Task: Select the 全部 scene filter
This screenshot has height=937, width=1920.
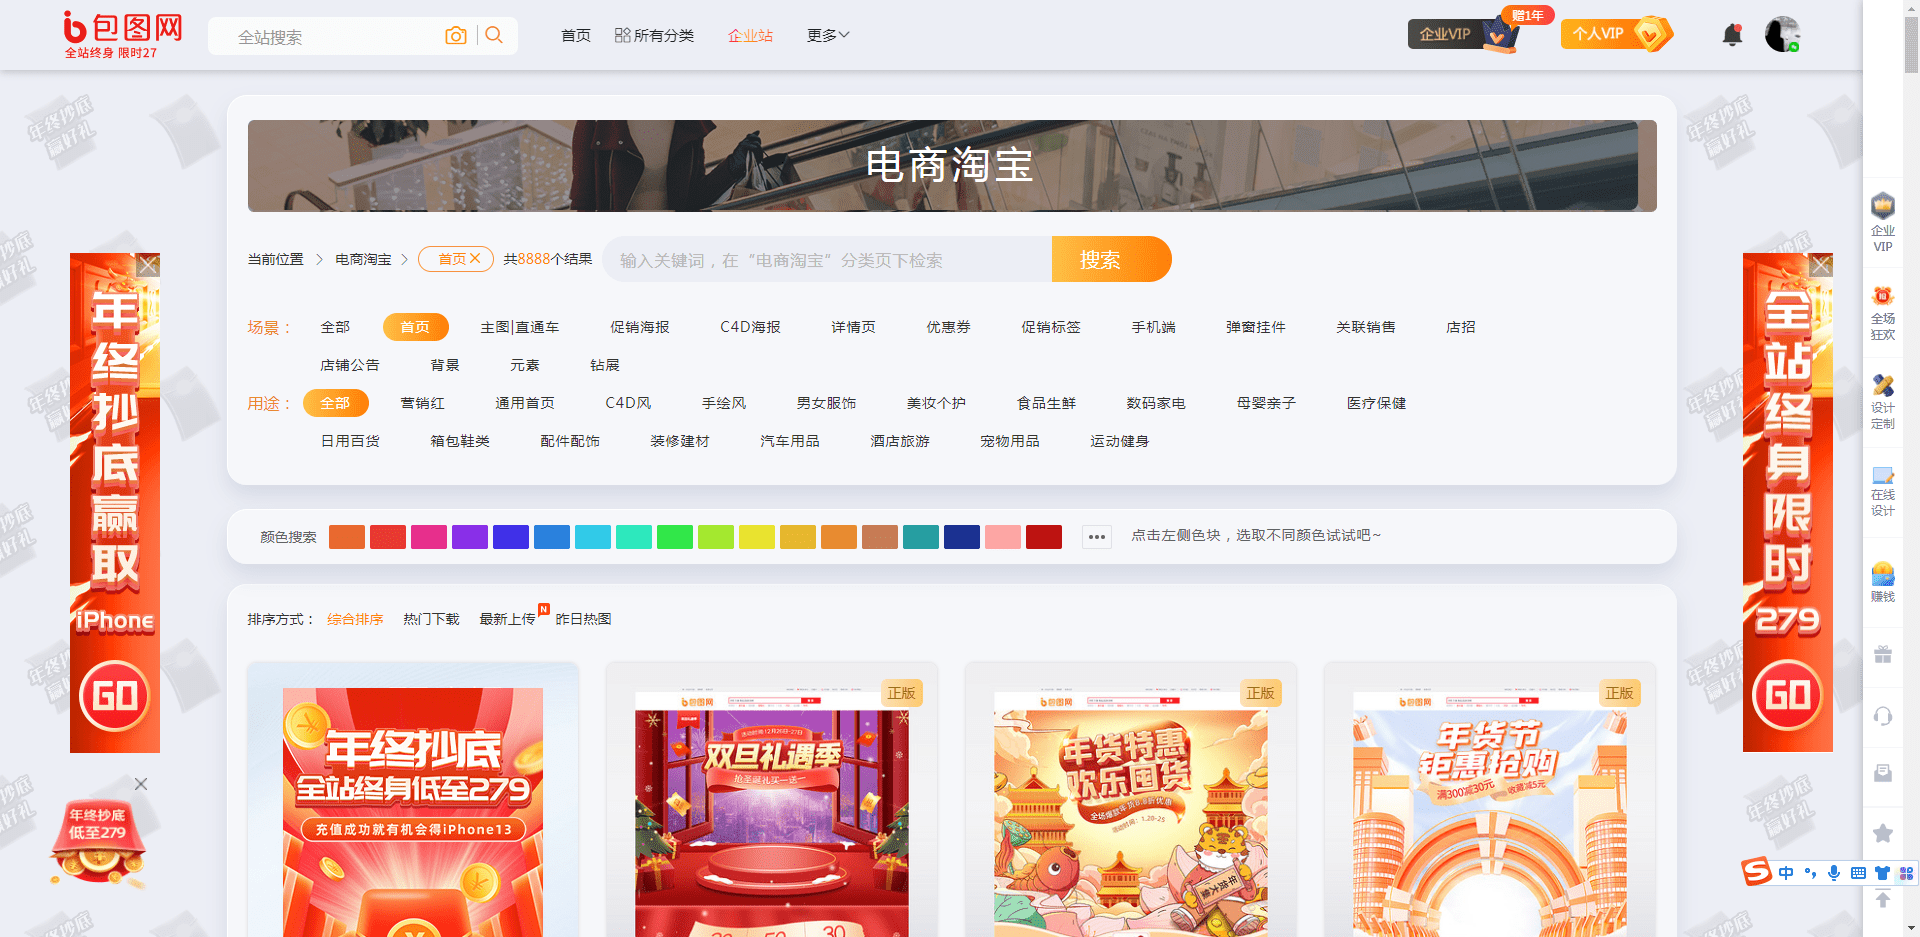Action: (x=335, y=327)
